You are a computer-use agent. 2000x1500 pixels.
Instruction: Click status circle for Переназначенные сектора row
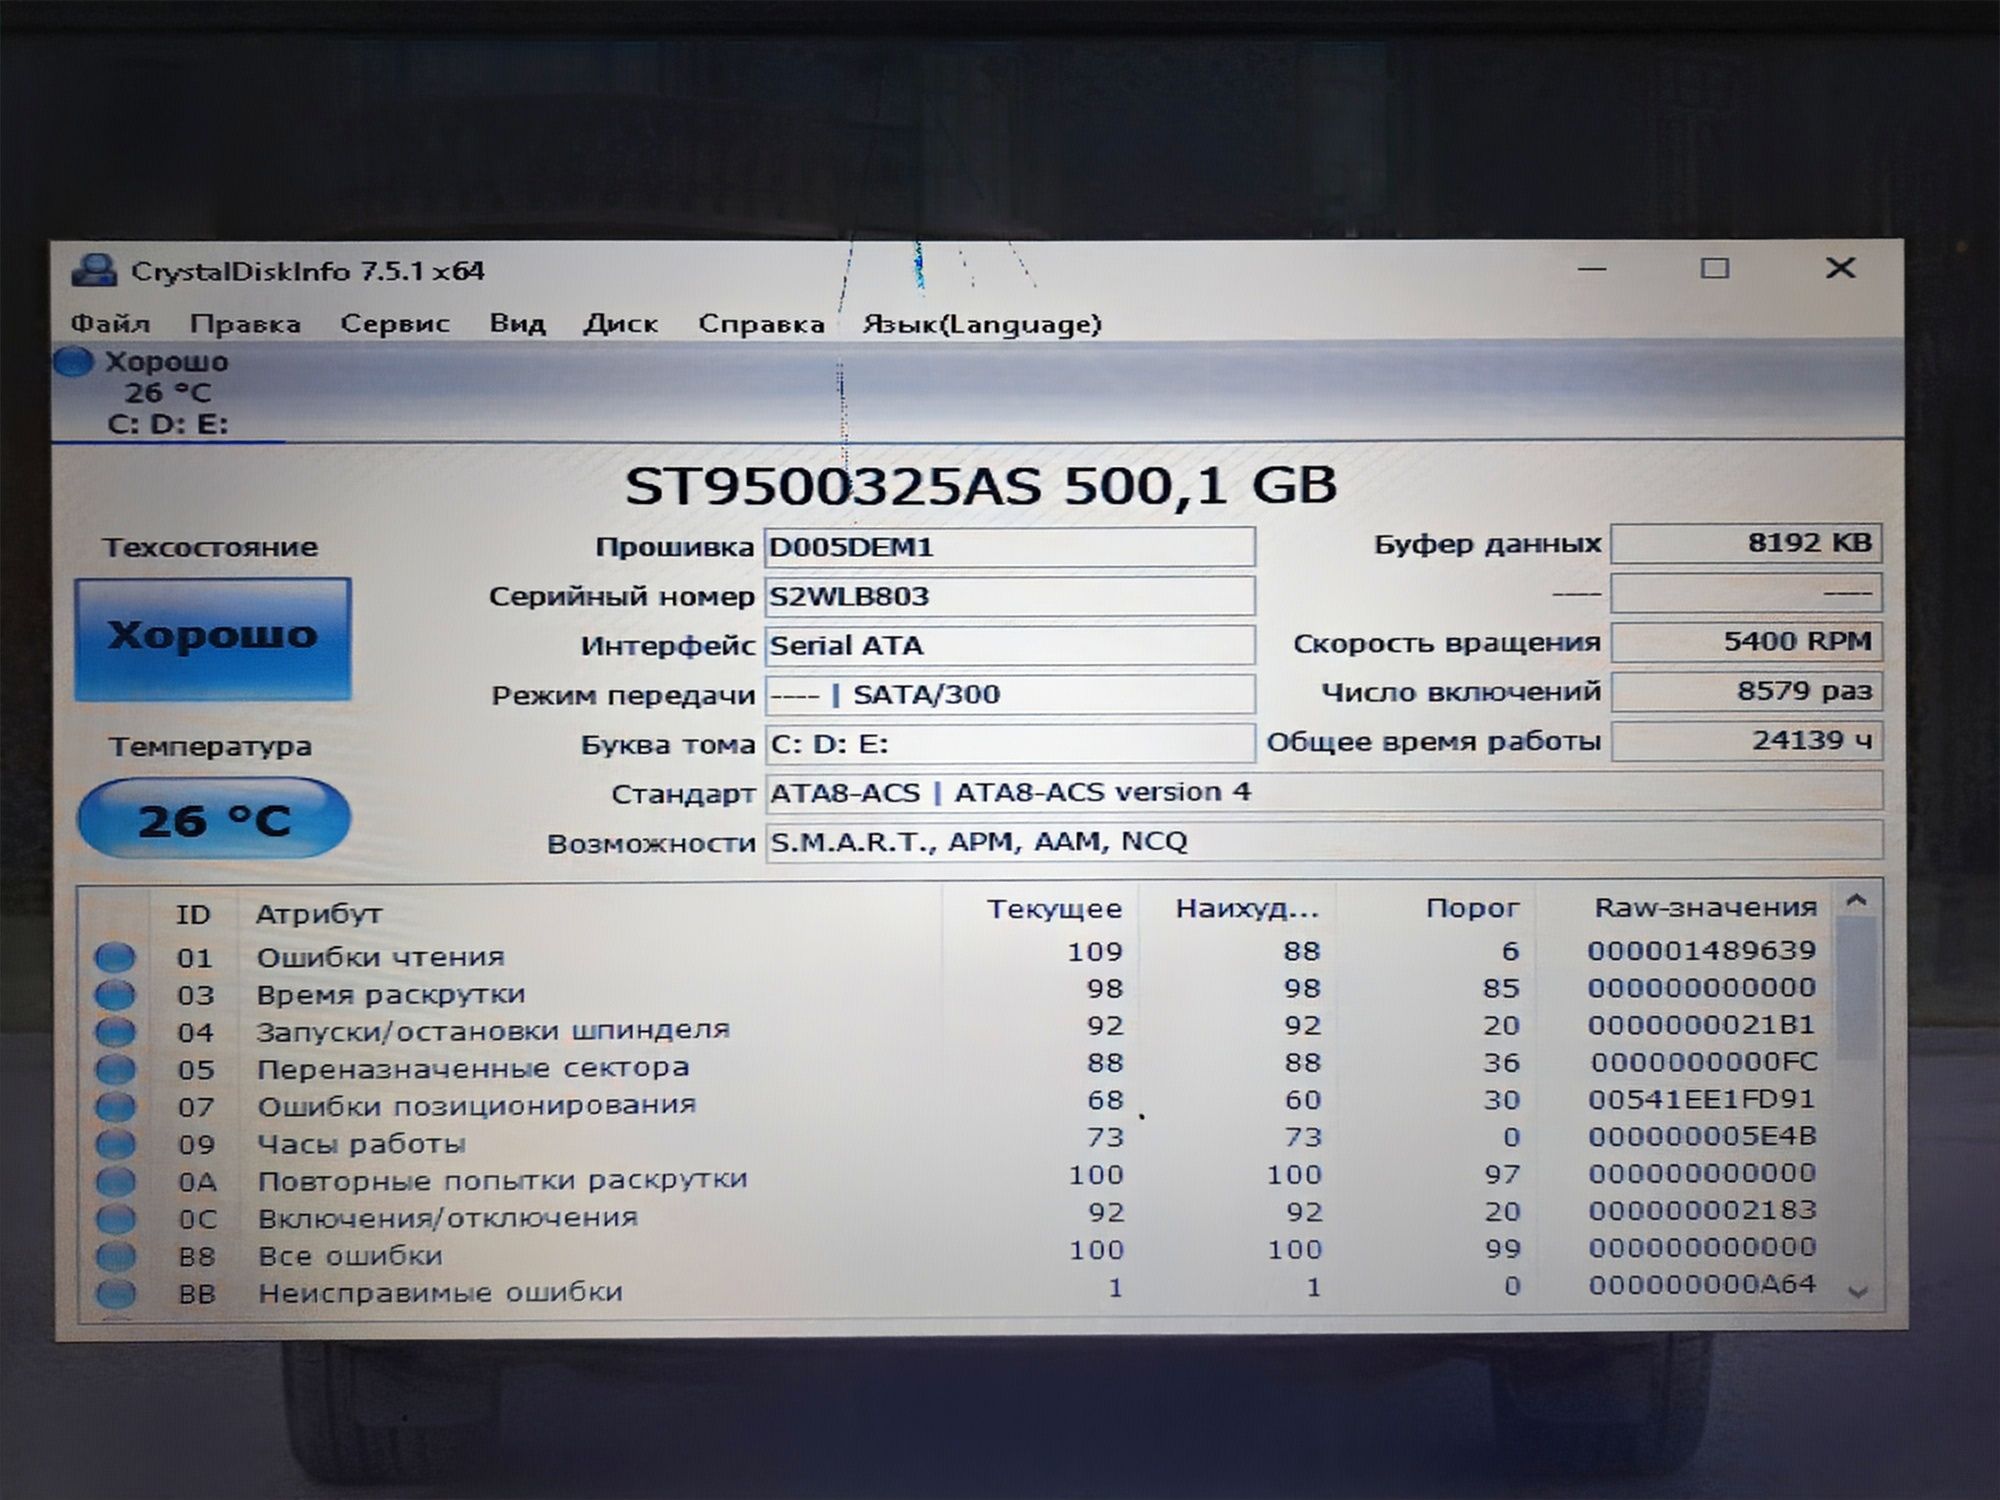point(115,1069)
